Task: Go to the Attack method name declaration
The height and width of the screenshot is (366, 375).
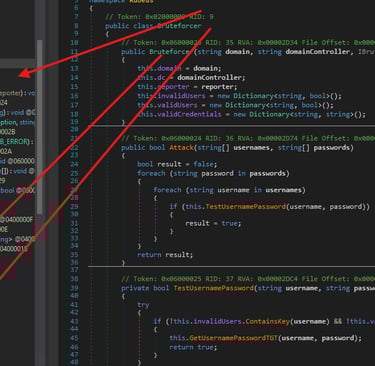Action: [182, 147]
